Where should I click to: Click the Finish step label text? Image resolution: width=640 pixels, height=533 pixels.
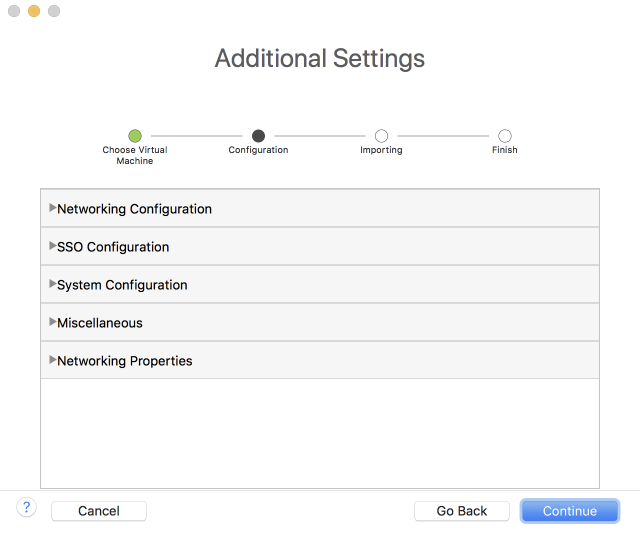pos(505,150)
